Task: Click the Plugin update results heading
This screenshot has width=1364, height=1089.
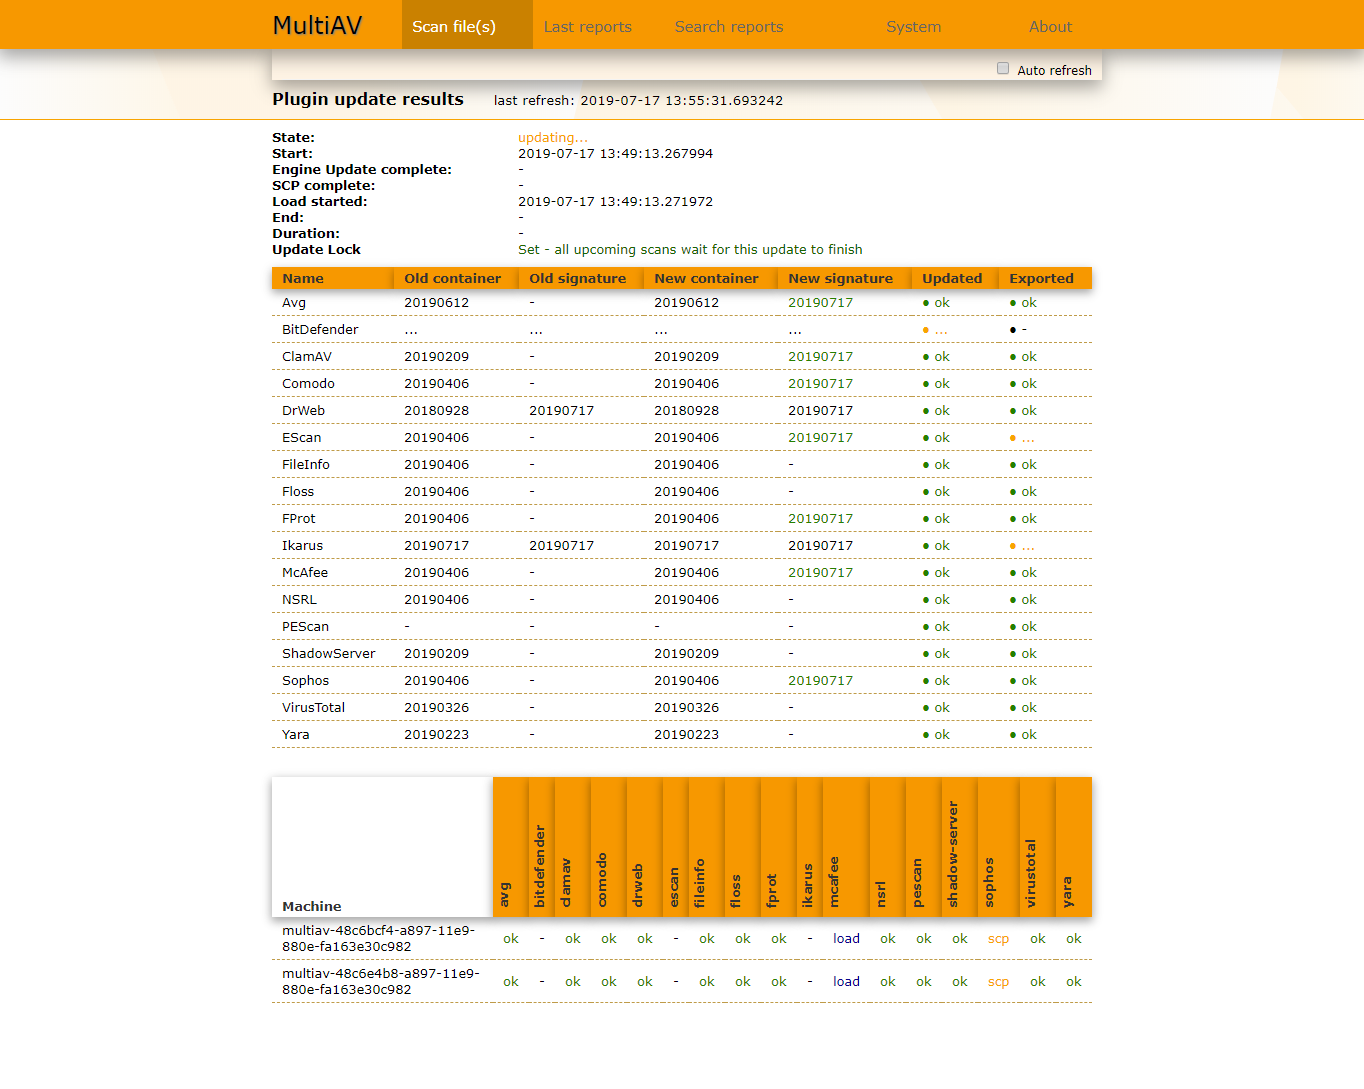Action: [368, 99]
